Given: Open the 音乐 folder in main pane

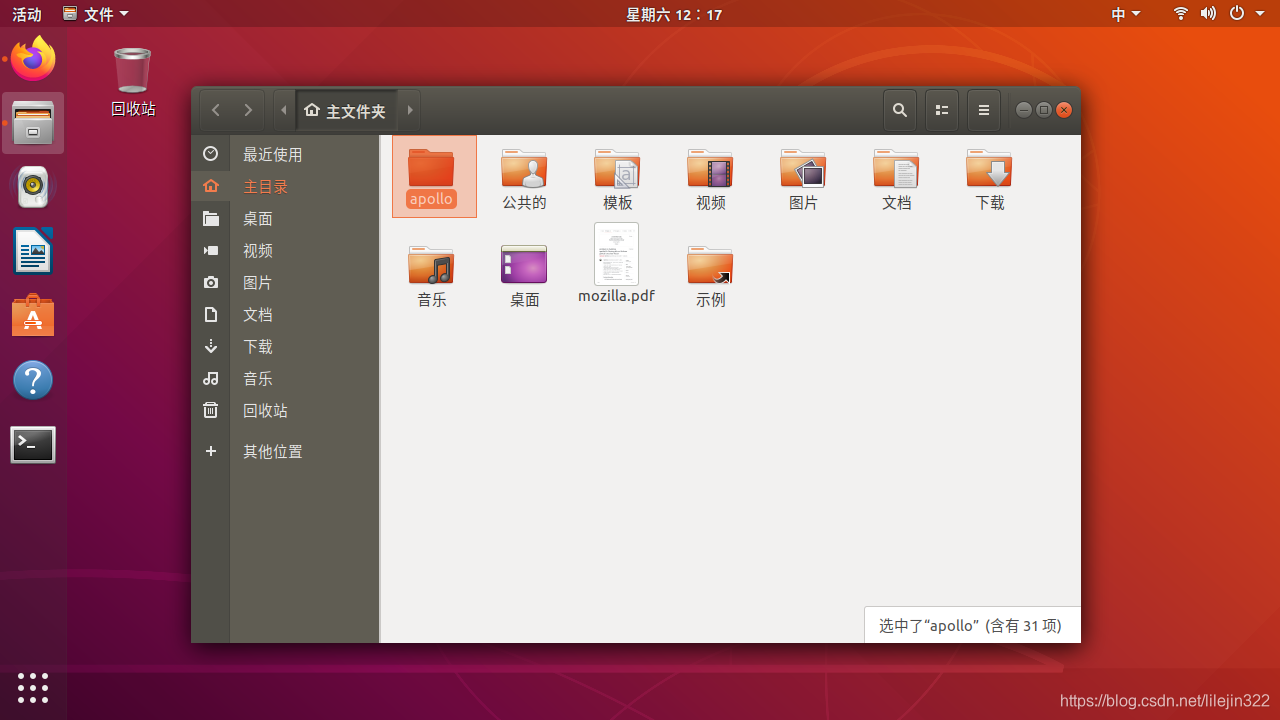Looking at the screenshot, I should [x=431, y=265].
